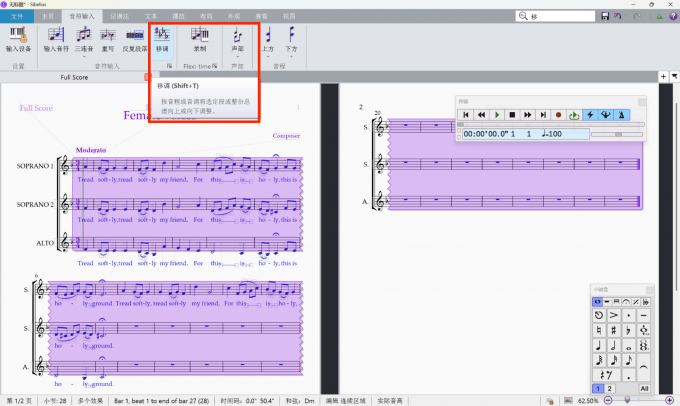The width and height of the screenshot is (680, 406).
Task: Switch to the 布局 layout tab
Action: (x=206, y=16)
